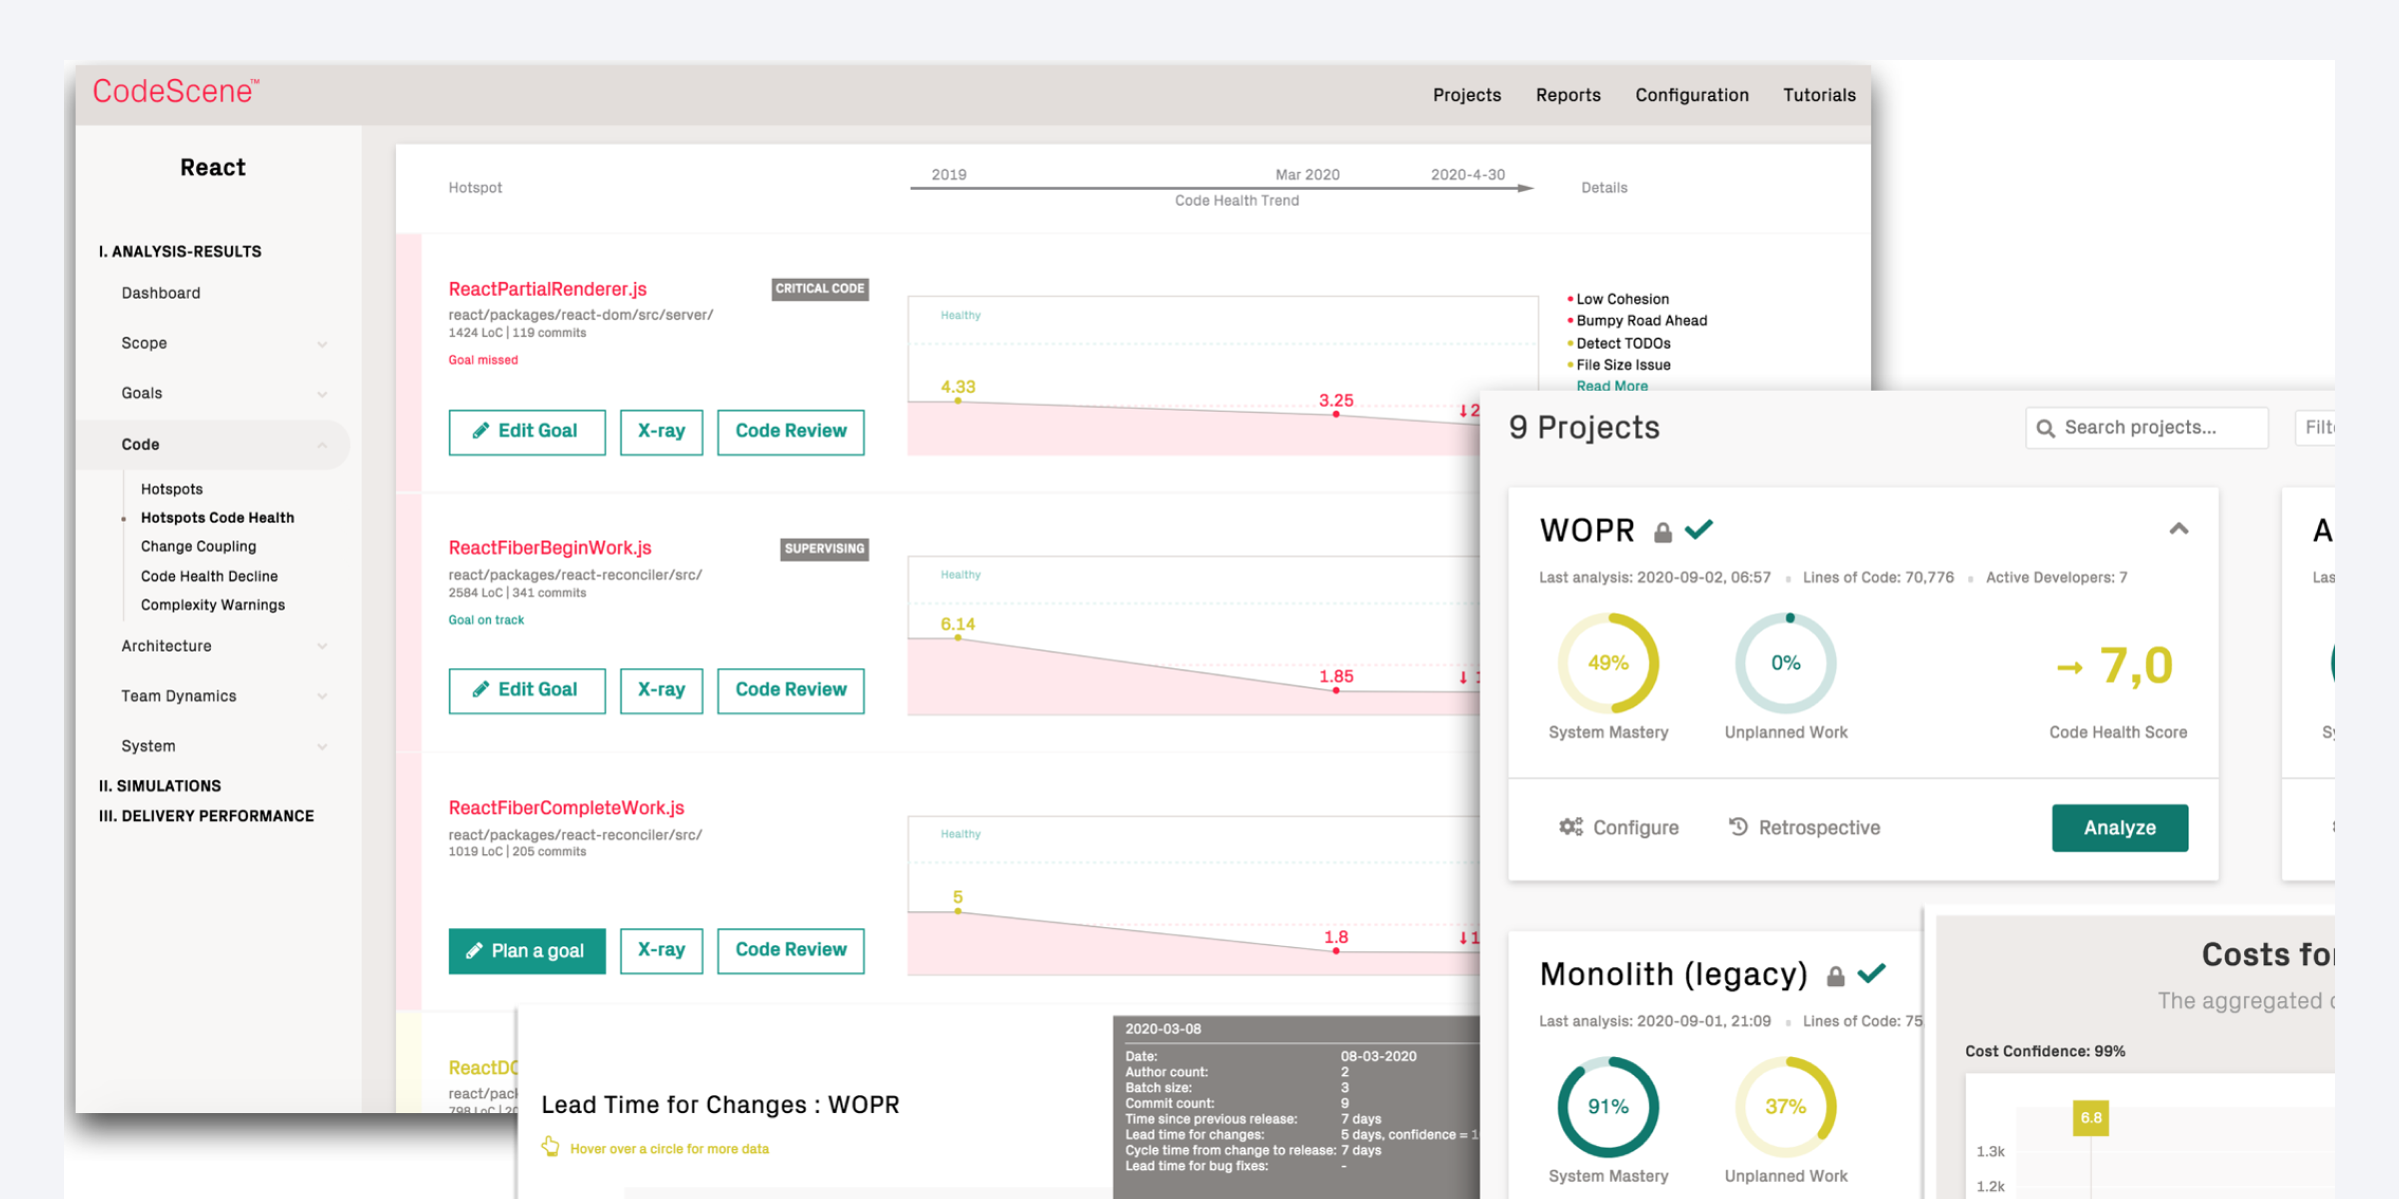2399x1199 pixels.
Task: Click the Analyze button for WOPR
Action: coord(2119,827)
